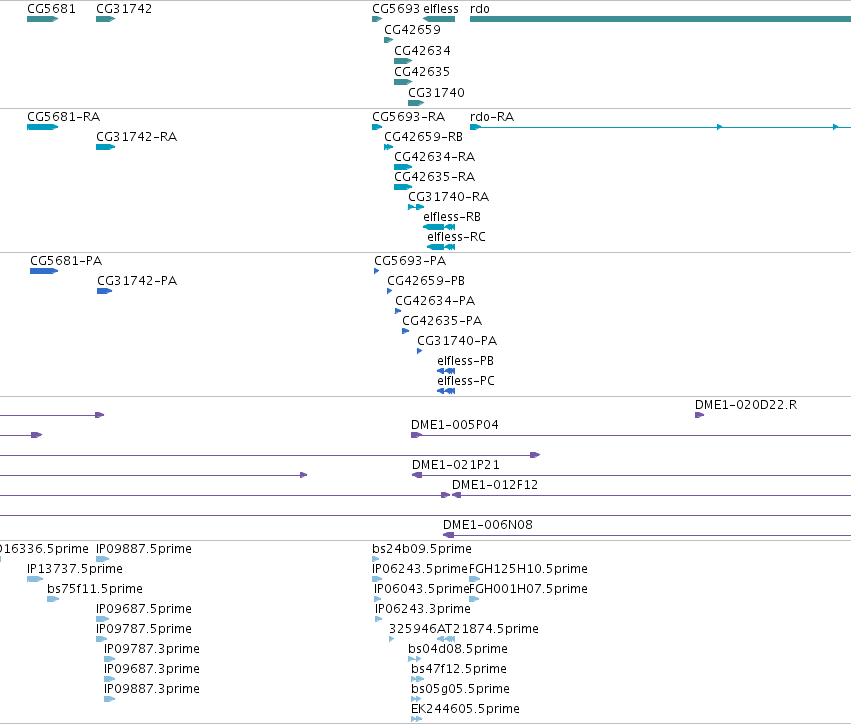Click the IP09687.3prime EST label
This screenshot has width=851, height=724.
[152, 669]
